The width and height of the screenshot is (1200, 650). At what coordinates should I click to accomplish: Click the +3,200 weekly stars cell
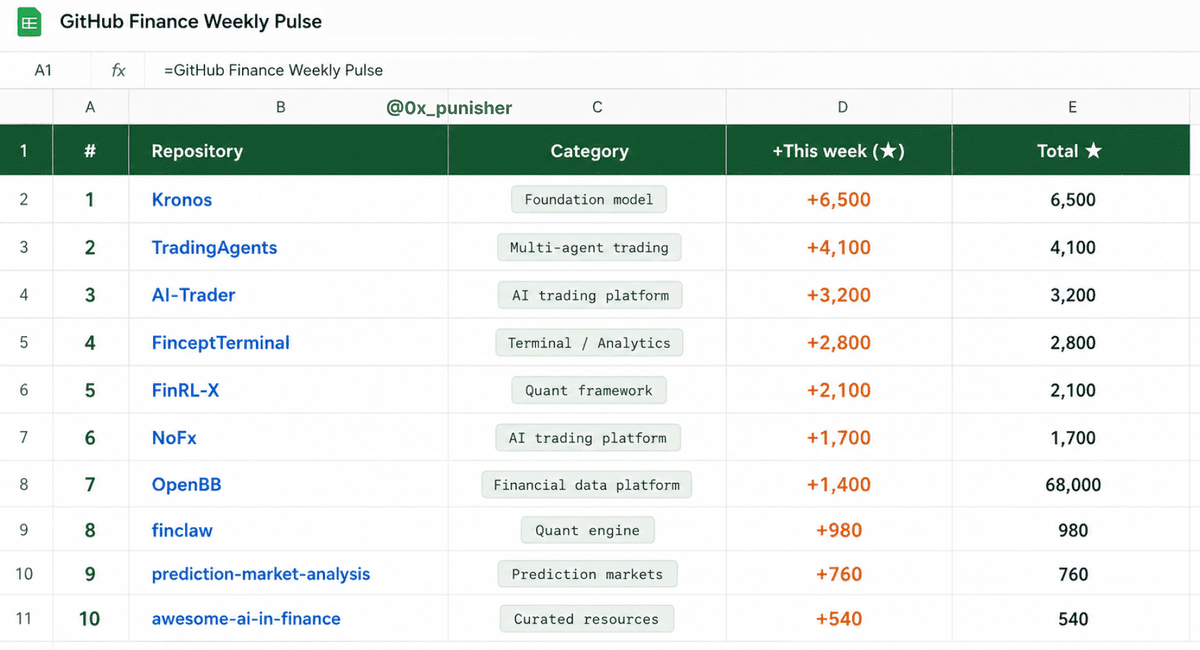coord(839,295)
